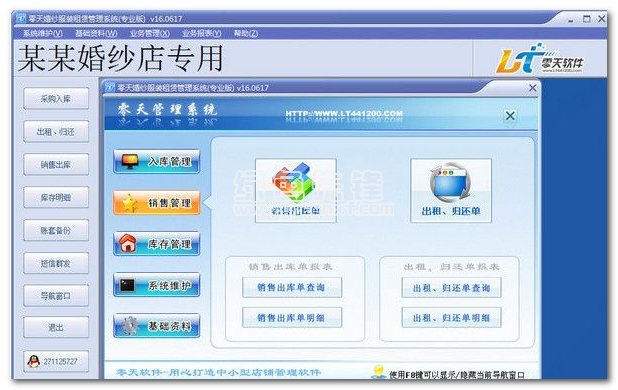The height and width of the screenshot is (390, 618).
Task: Click 销售出库单明细 report button
Action: click(292, 318)
